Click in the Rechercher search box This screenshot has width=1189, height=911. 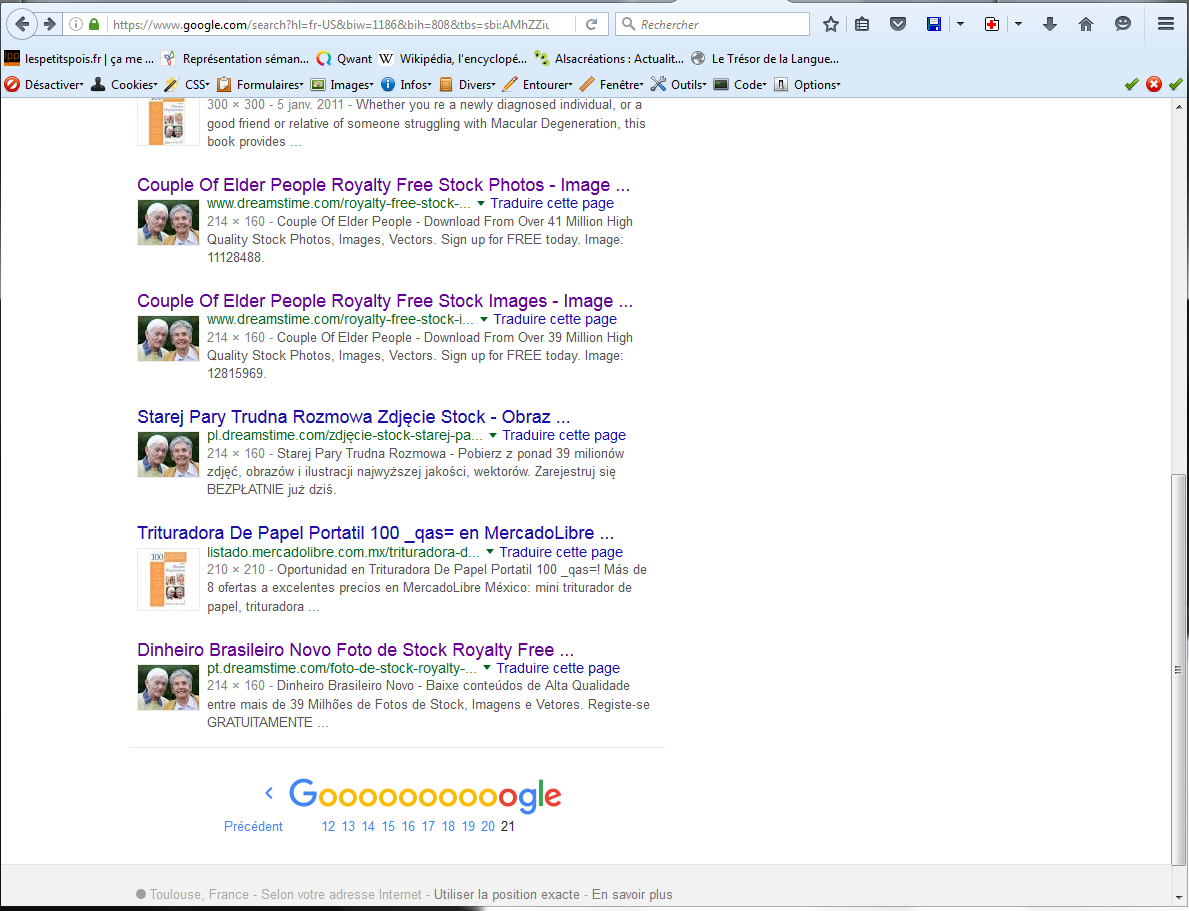click(x=720, y=24)
